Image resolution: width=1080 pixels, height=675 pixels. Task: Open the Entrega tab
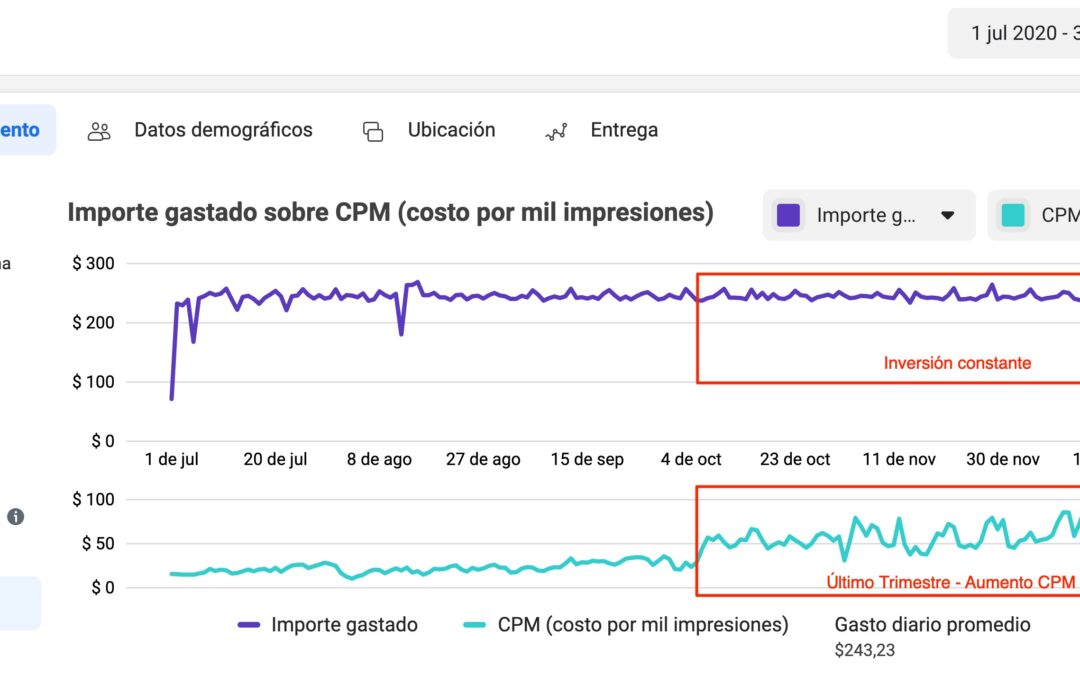pos(623,129)
